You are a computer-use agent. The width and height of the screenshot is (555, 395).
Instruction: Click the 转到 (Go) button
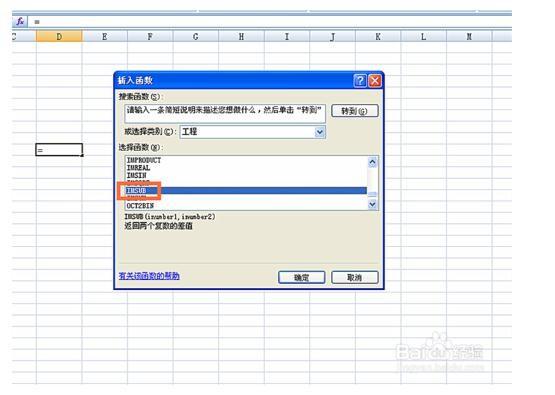point(355,111)
